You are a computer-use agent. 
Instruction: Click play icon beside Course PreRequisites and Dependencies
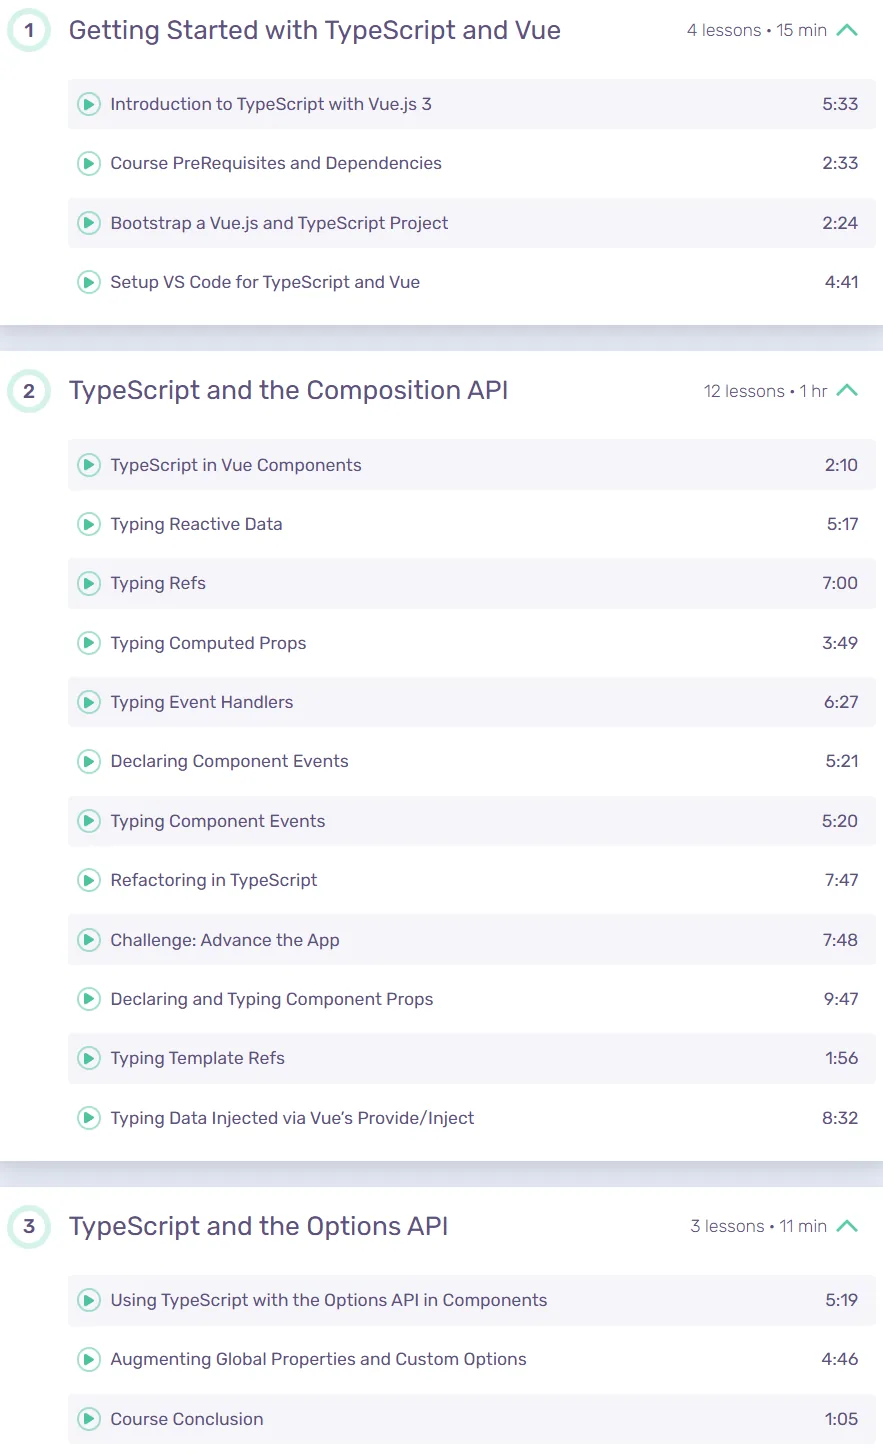(x=89, y=163)
